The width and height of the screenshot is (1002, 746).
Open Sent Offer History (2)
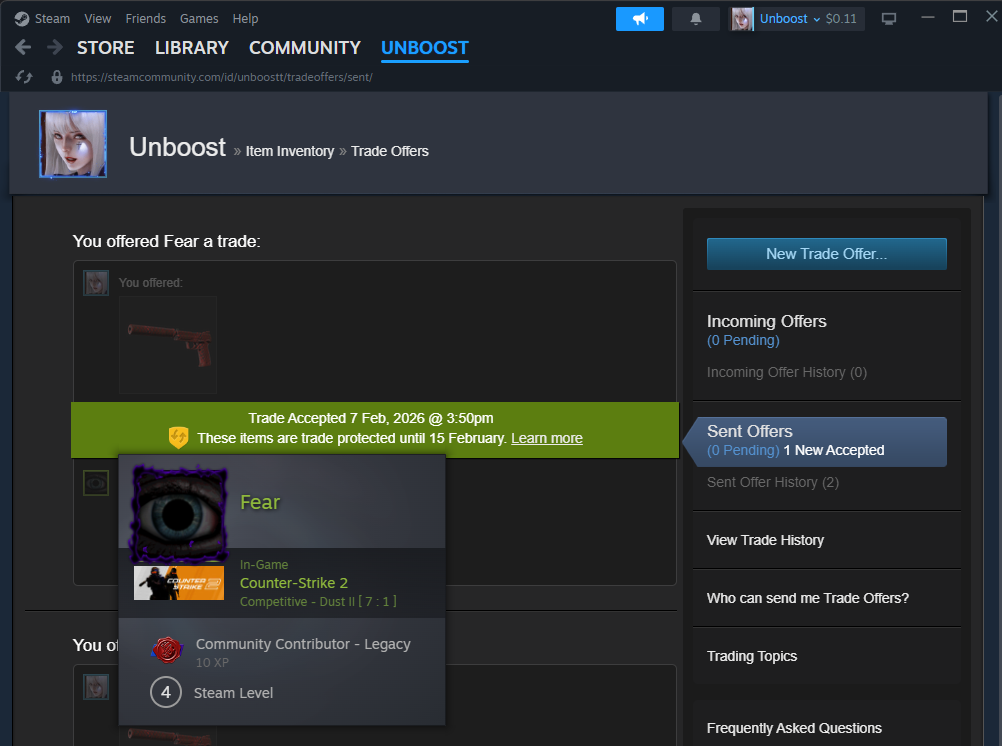tap(773, 482)
